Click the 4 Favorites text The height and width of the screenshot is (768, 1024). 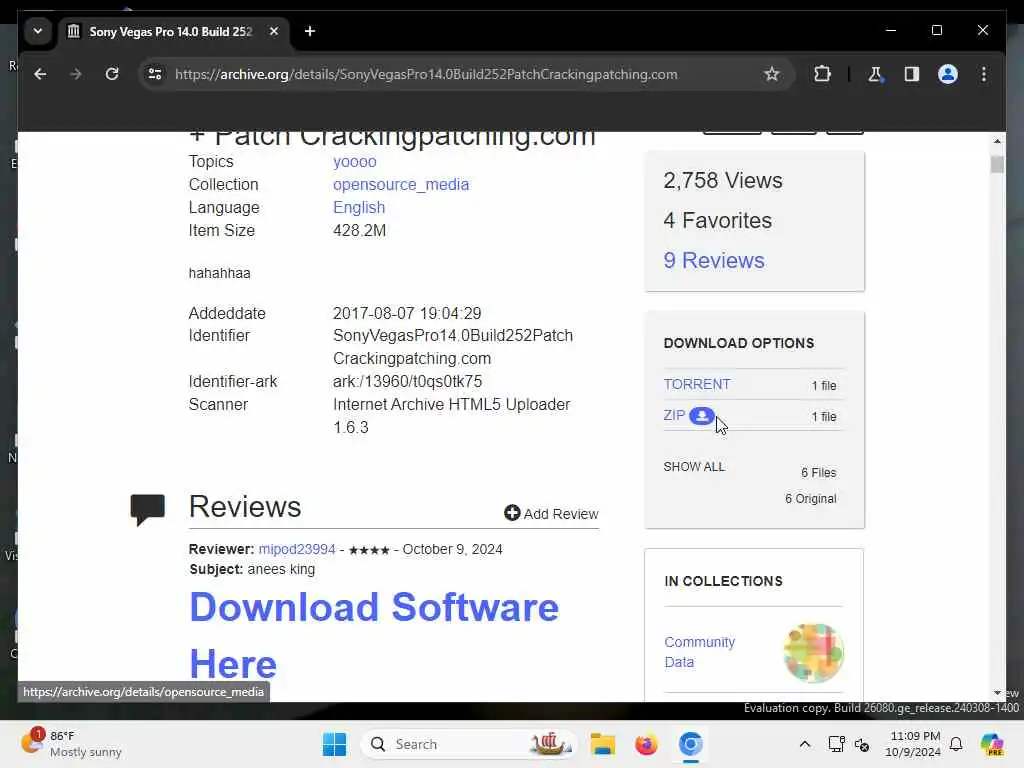(x=717, y=221)
